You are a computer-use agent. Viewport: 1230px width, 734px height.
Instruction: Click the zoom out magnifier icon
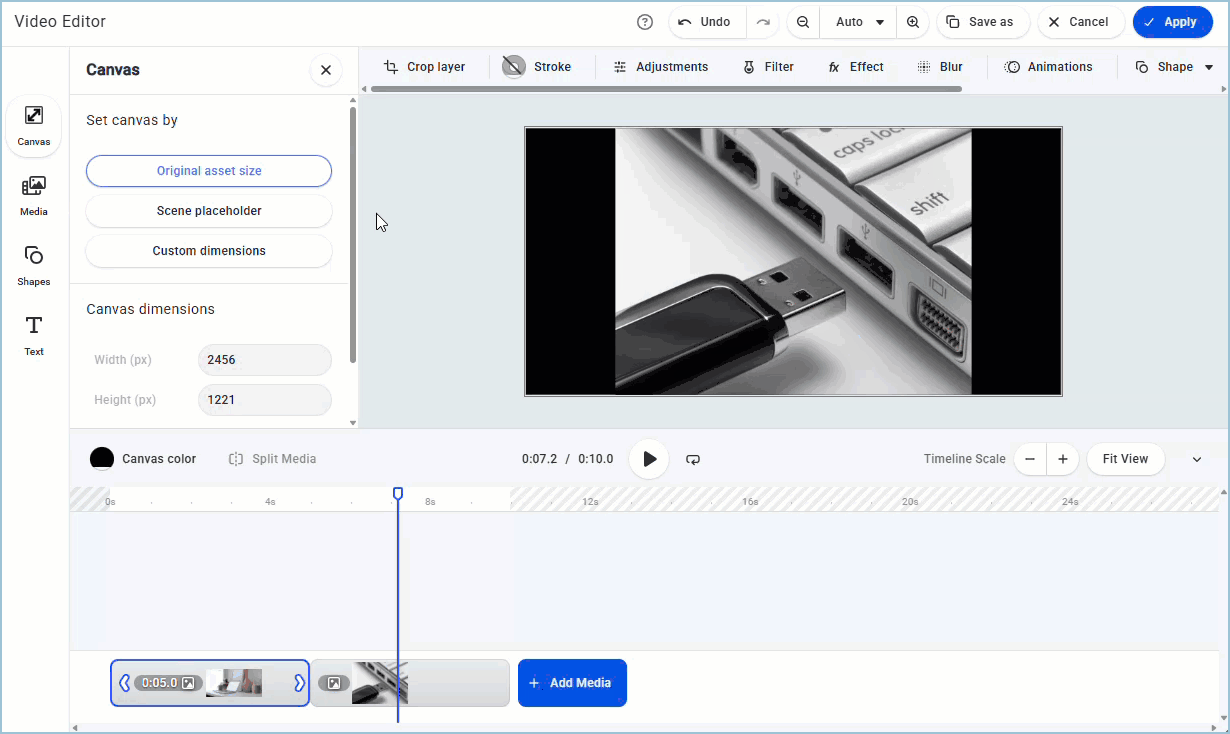802,22
